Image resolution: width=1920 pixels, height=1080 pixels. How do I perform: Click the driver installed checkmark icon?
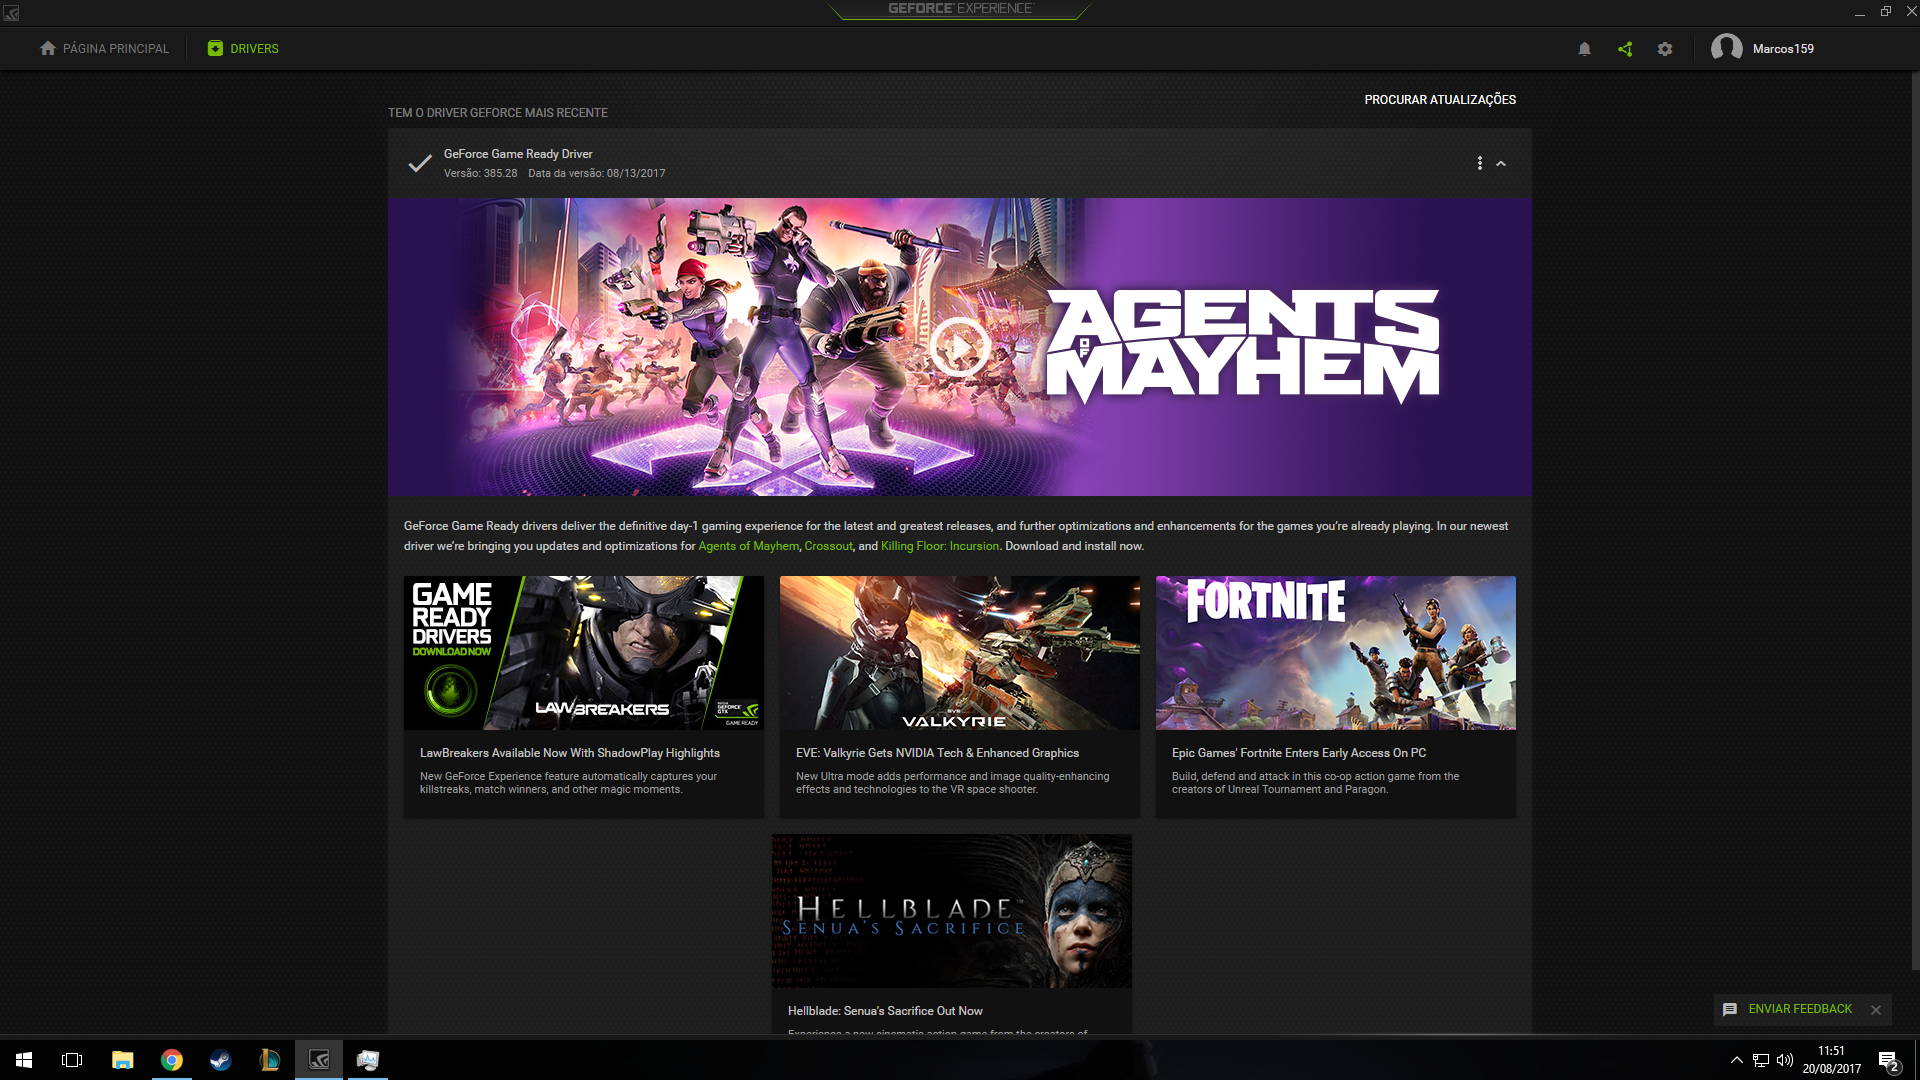(x=420, y=163)
